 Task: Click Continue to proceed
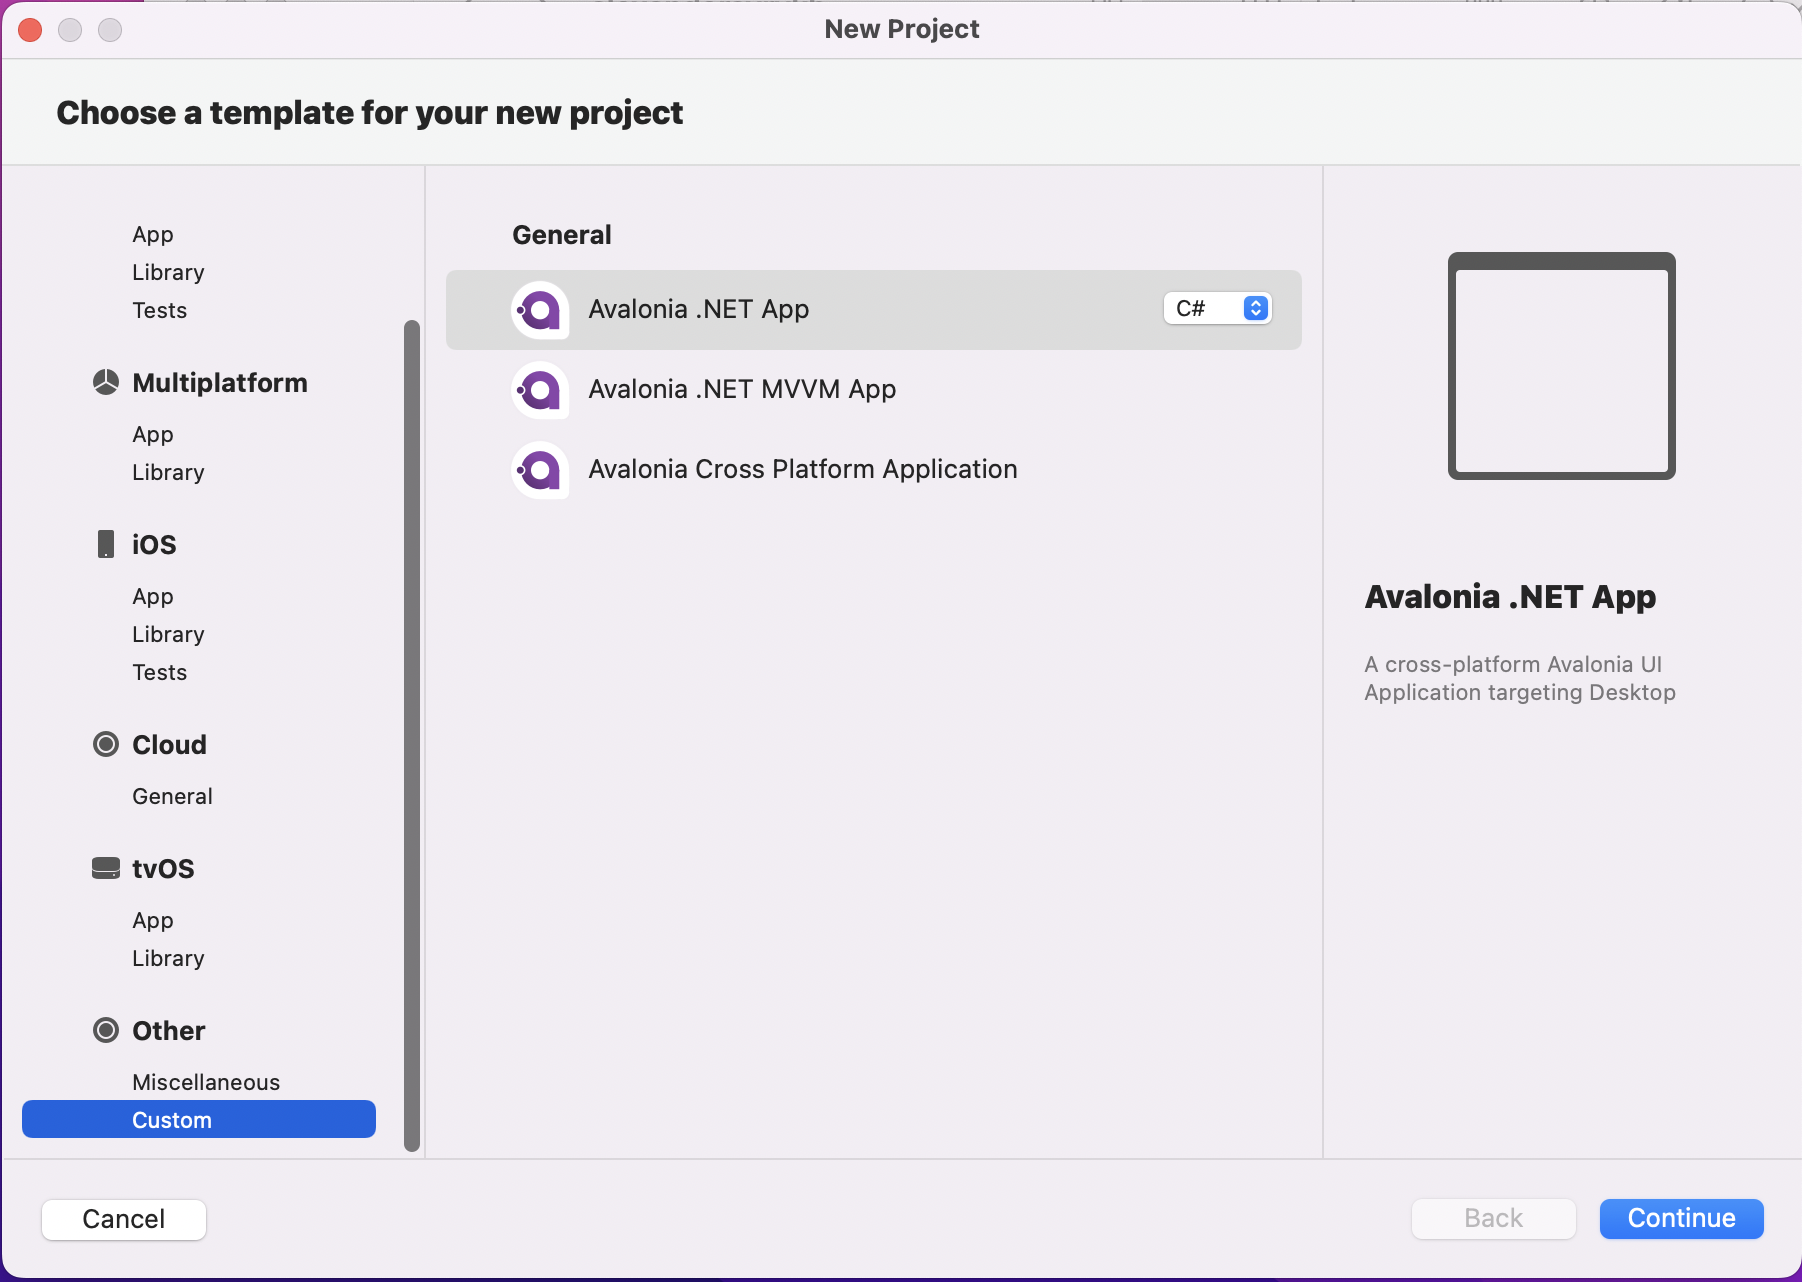click(x=1681, y=1218)
